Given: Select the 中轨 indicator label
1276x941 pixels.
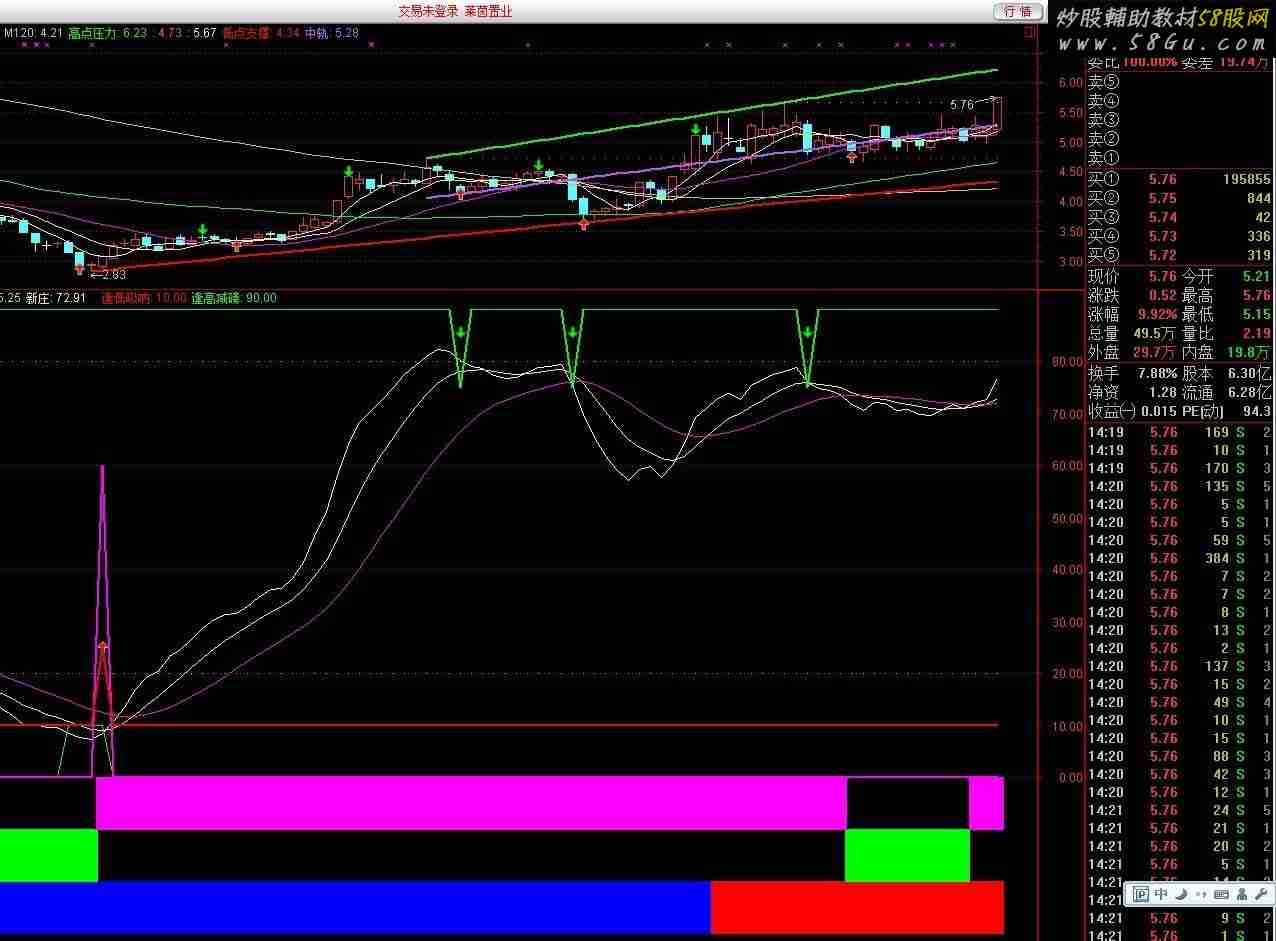Looking at the screenshot, I should (x=317, y=33).
